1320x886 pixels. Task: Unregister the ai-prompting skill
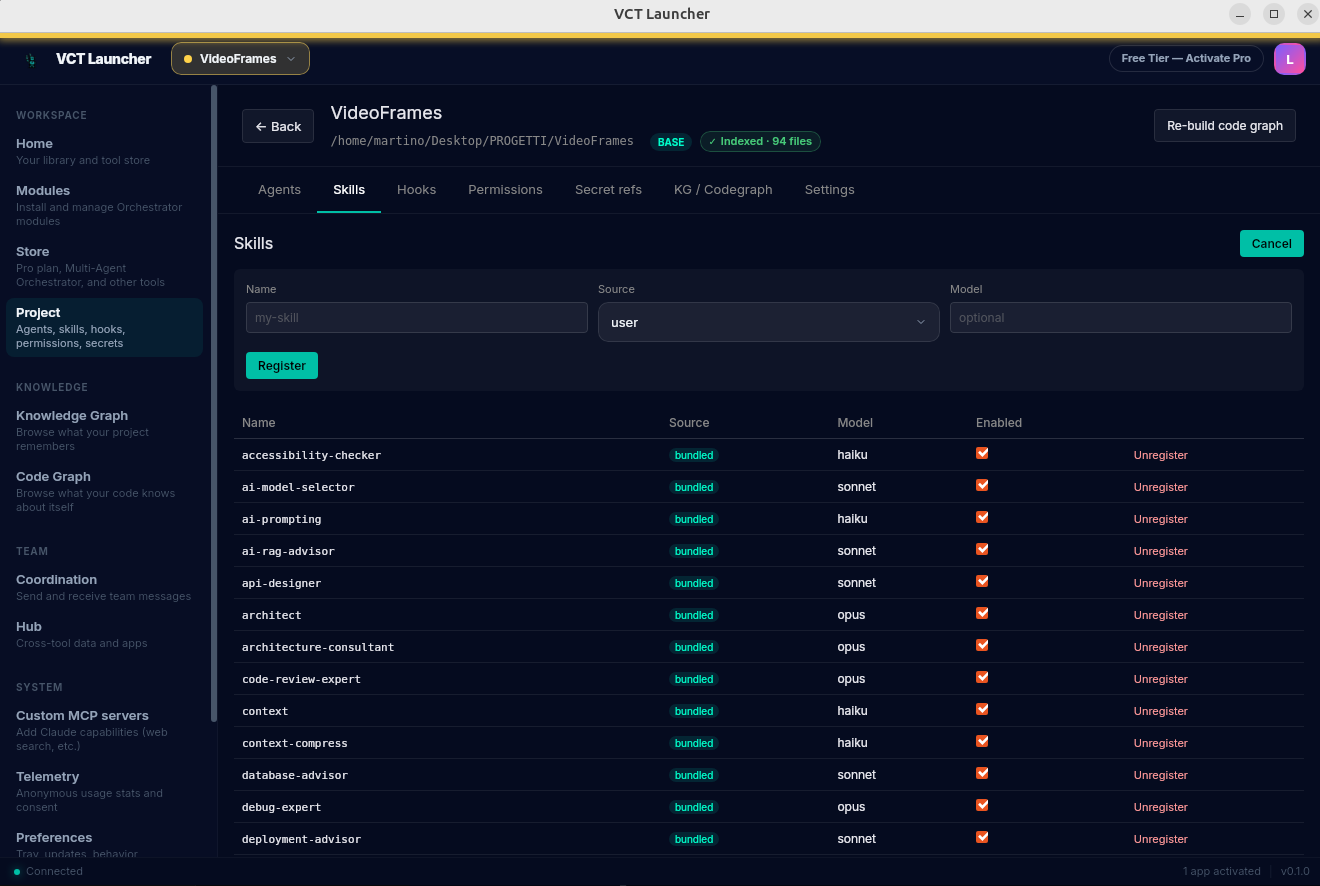click(1160, 519)
